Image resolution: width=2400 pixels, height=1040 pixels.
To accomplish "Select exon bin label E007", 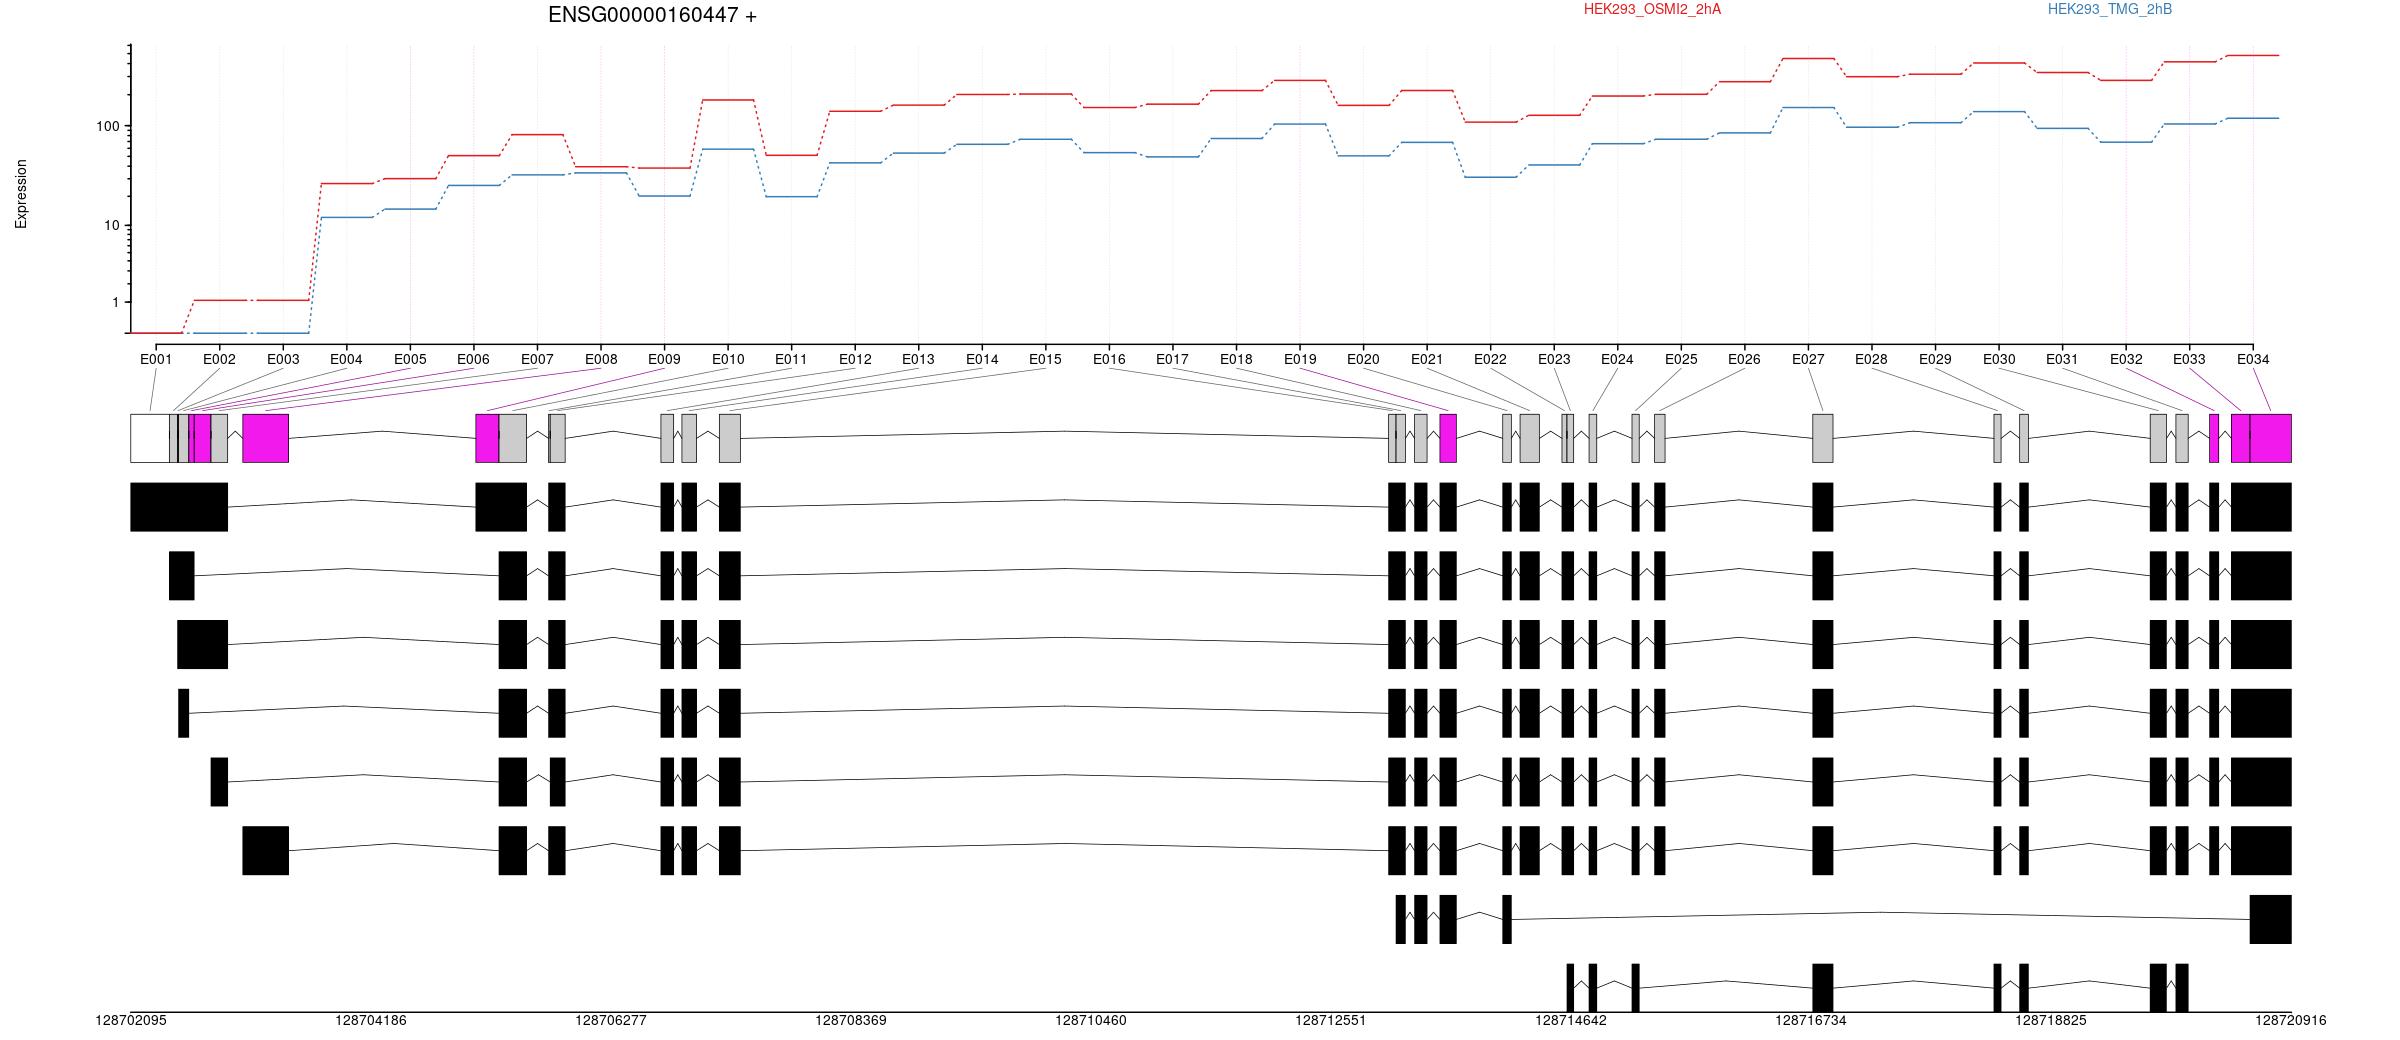I will point(537,359).
